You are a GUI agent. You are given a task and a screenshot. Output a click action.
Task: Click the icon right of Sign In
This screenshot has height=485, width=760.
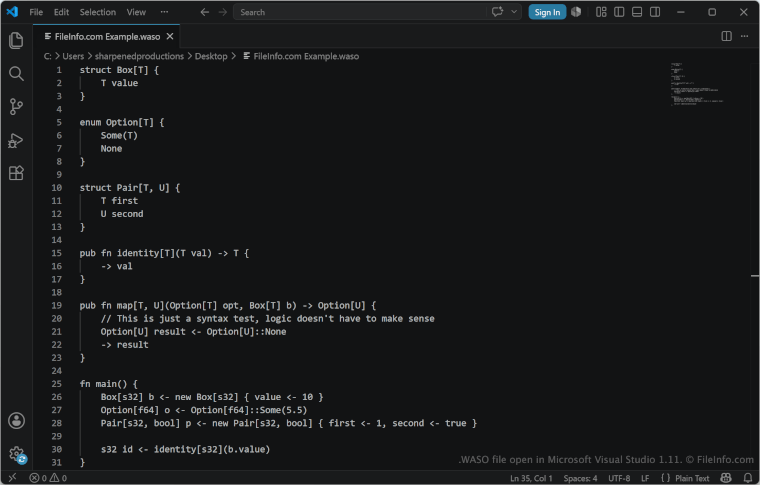point(576,12)
